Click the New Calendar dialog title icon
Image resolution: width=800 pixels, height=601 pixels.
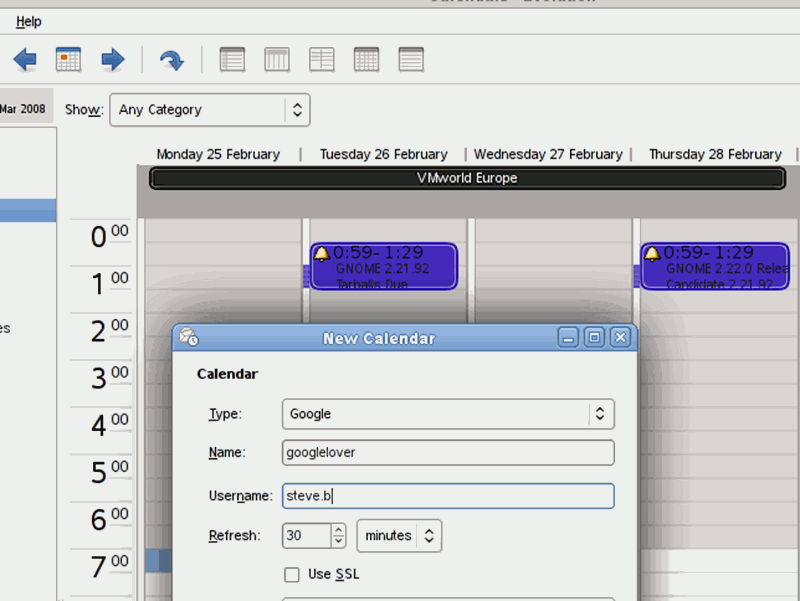(189, 337)
